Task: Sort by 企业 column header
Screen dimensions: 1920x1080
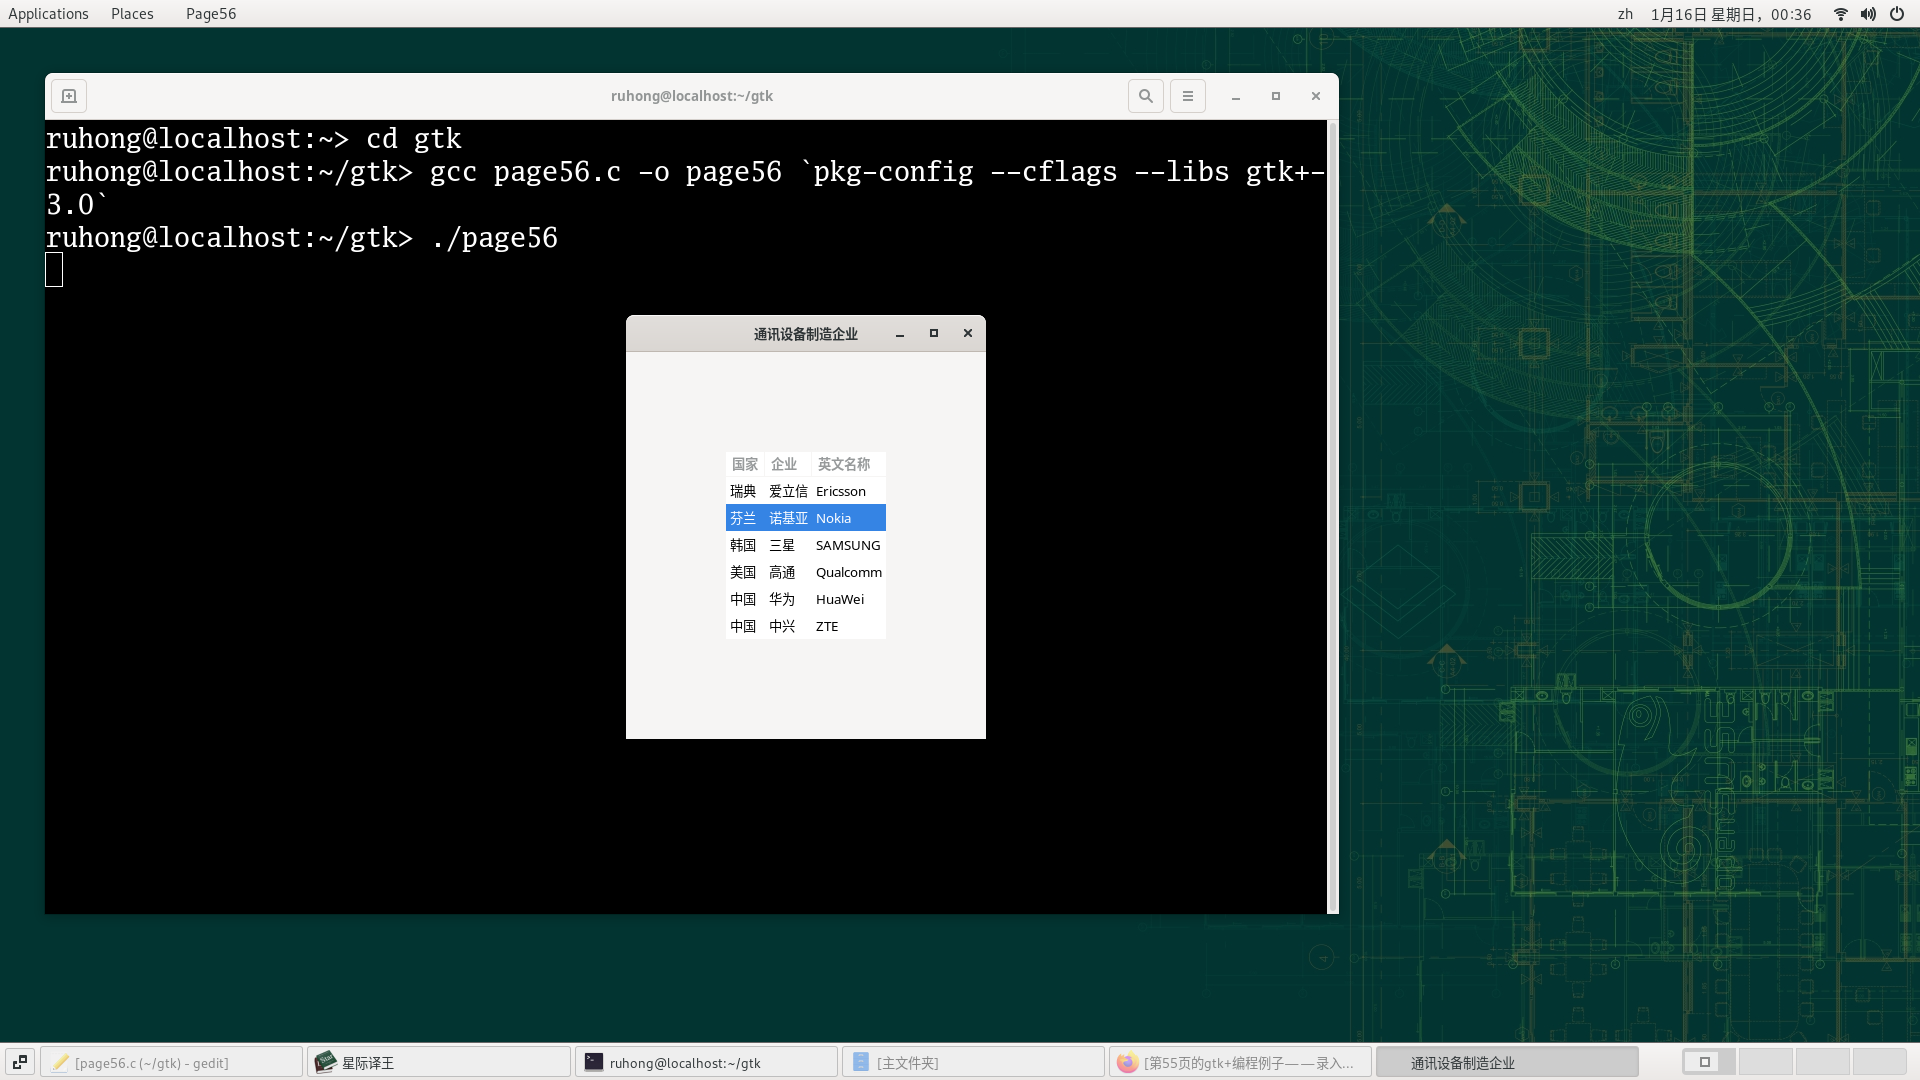Action: [x=785, y=464]
